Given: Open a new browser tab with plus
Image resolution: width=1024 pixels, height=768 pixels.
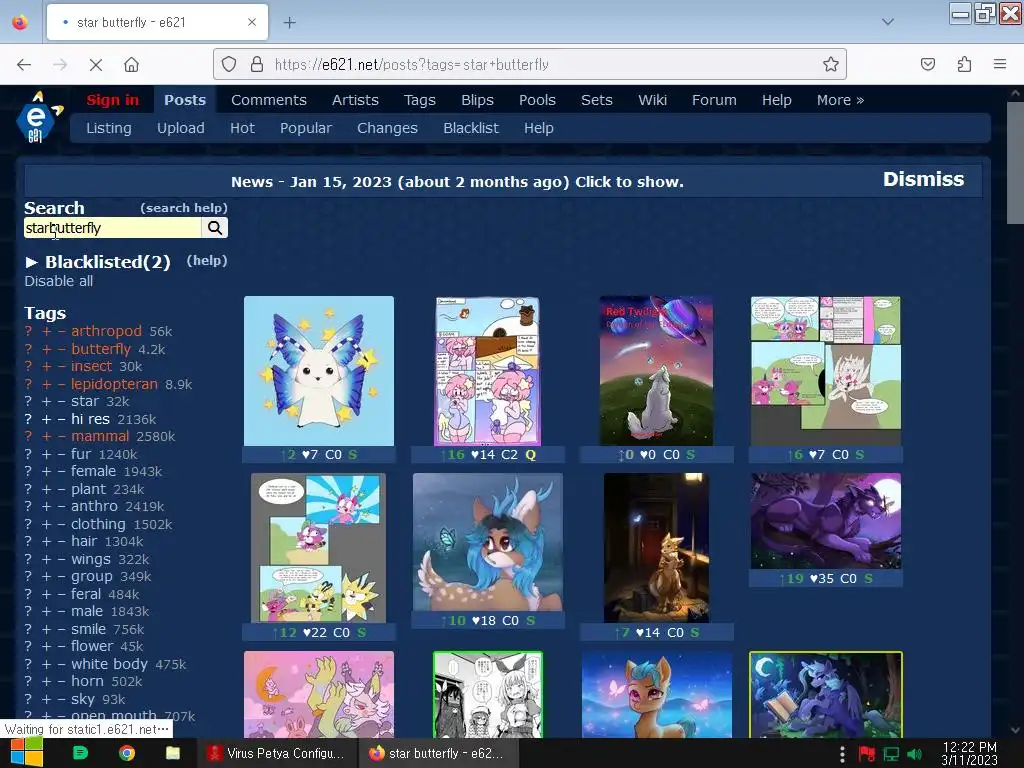Looking at the screenshot, I should [x=289, y=22].
